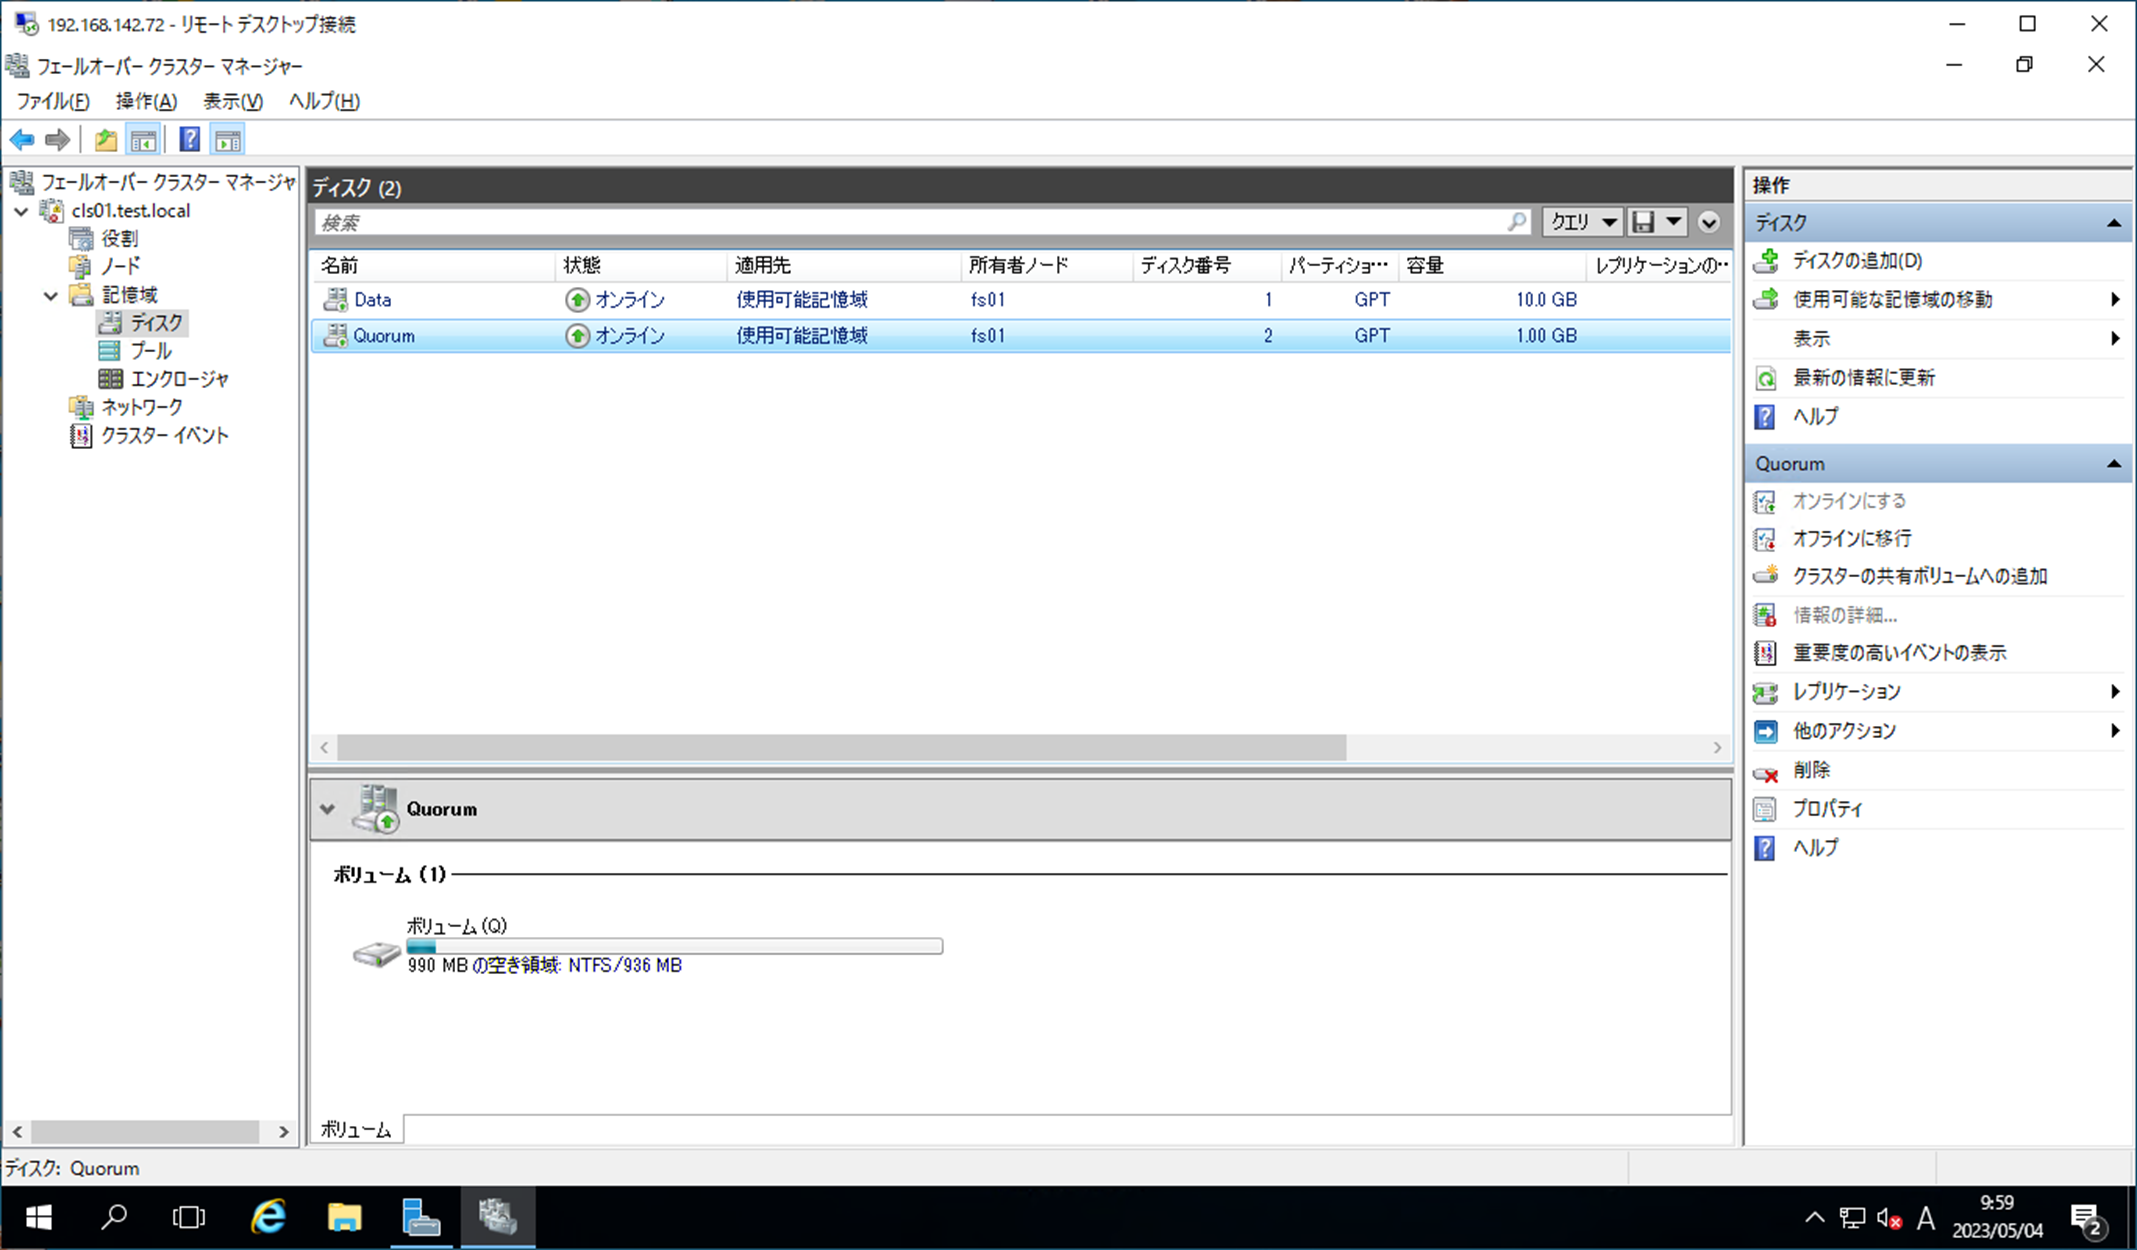
Task: Select the プール tree item
Action: tap(150, 351)
